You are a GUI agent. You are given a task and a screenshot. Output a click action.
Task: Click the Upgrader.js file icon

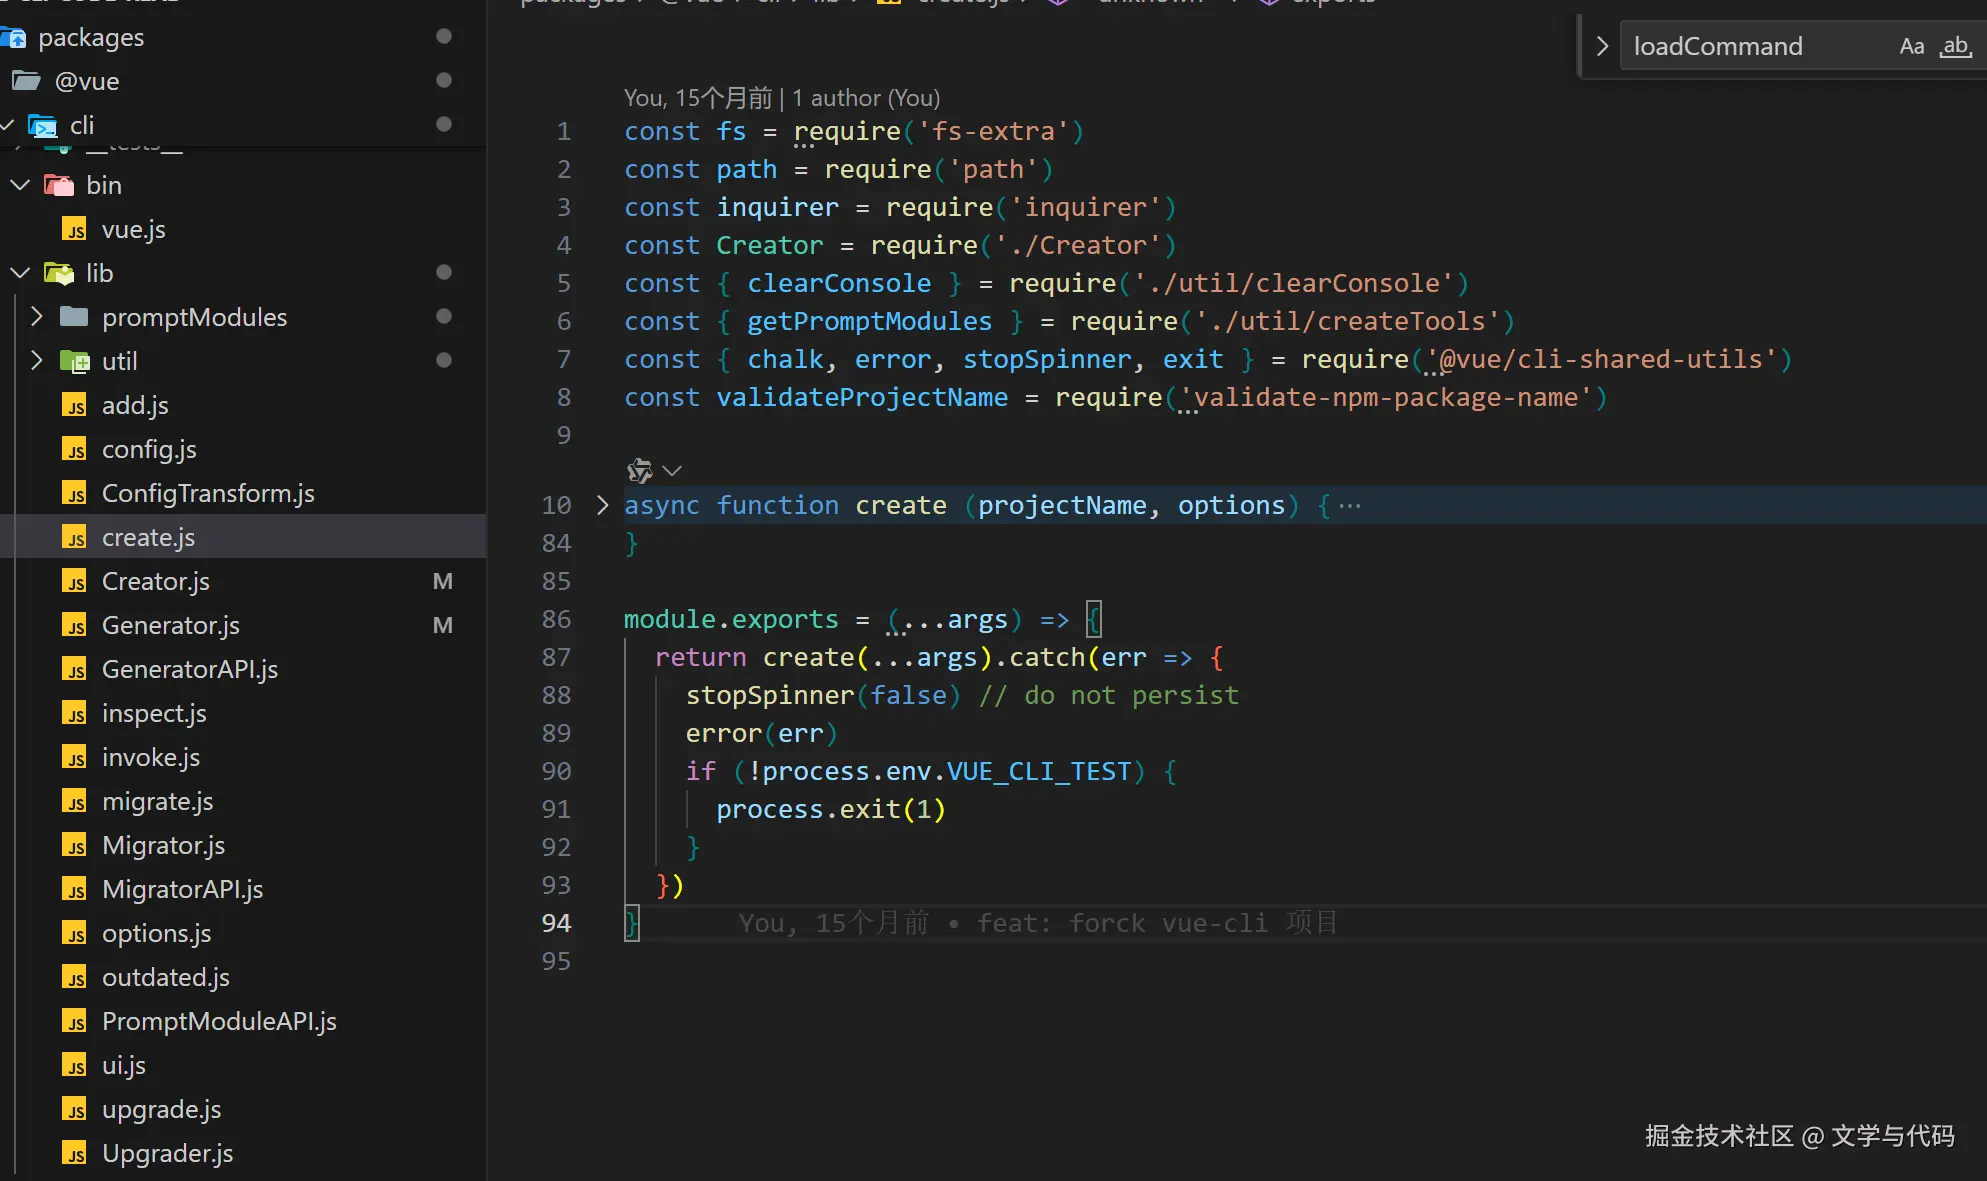pos(74,1154)
